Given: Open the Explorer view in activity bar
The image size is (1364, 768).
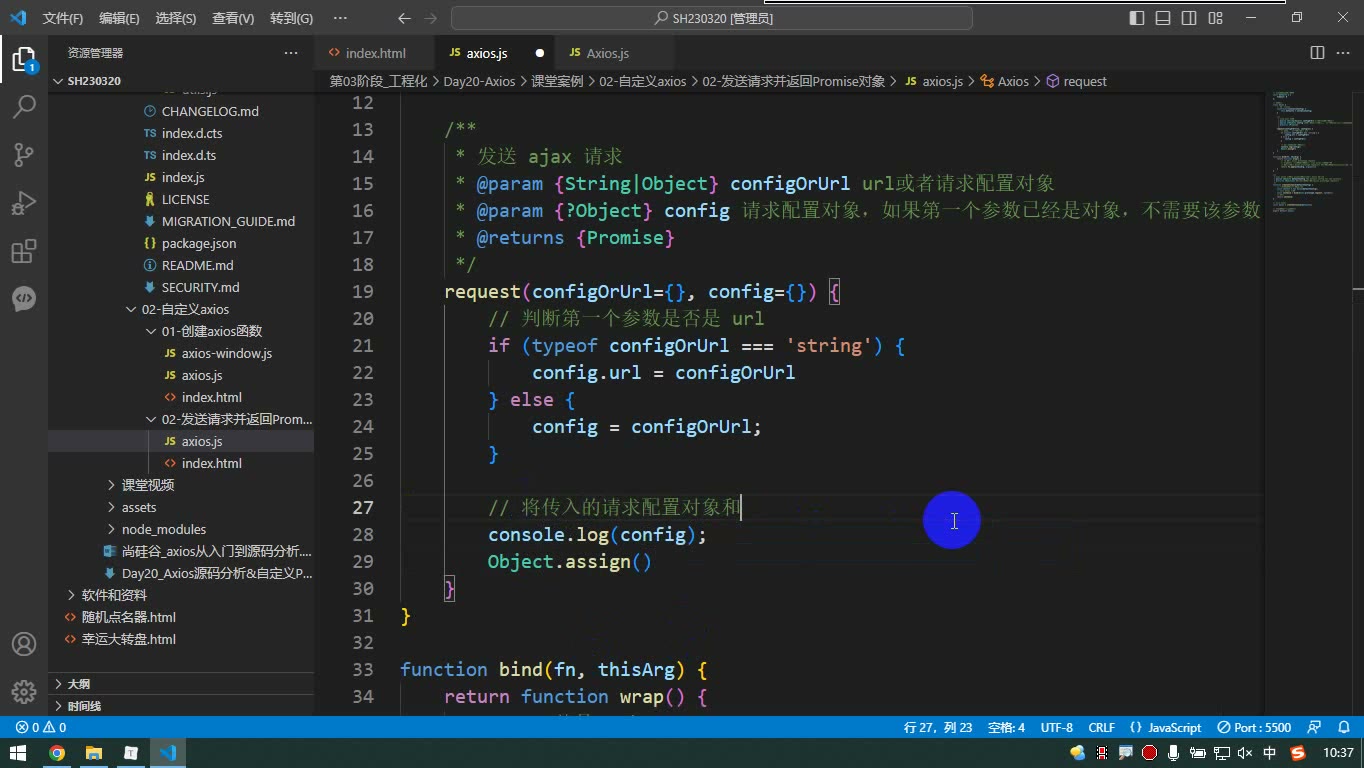Looking at the screenshot, I should pyautogui.click(x=24, y=59).
